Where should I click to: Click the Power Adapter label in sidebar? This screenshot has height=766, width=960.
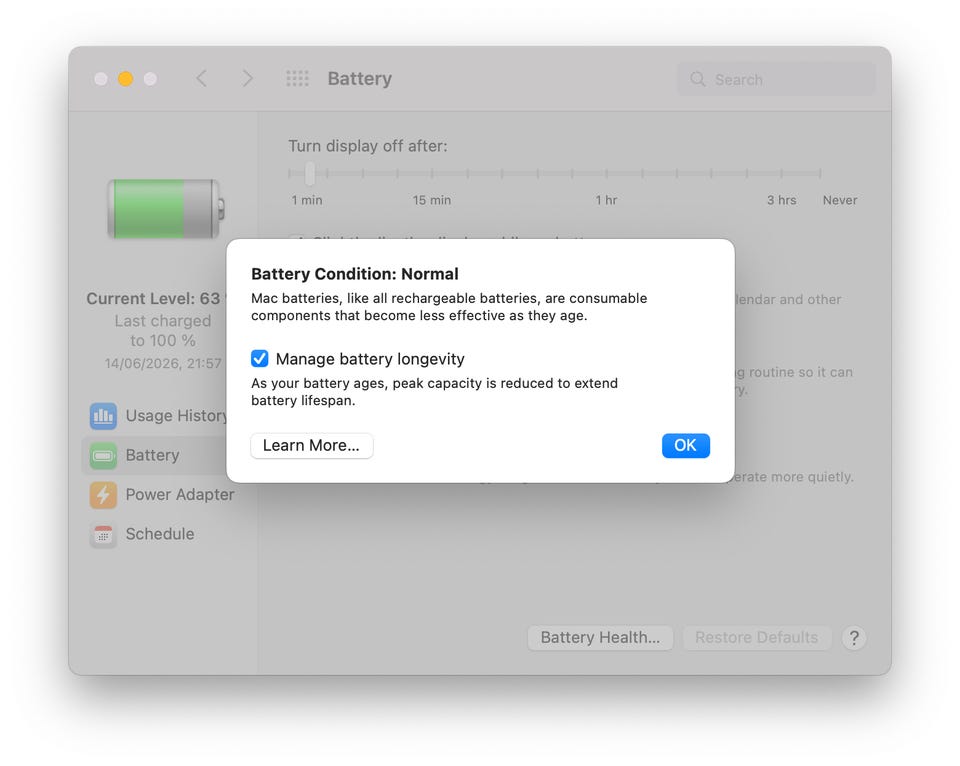(x=180, y=494)
